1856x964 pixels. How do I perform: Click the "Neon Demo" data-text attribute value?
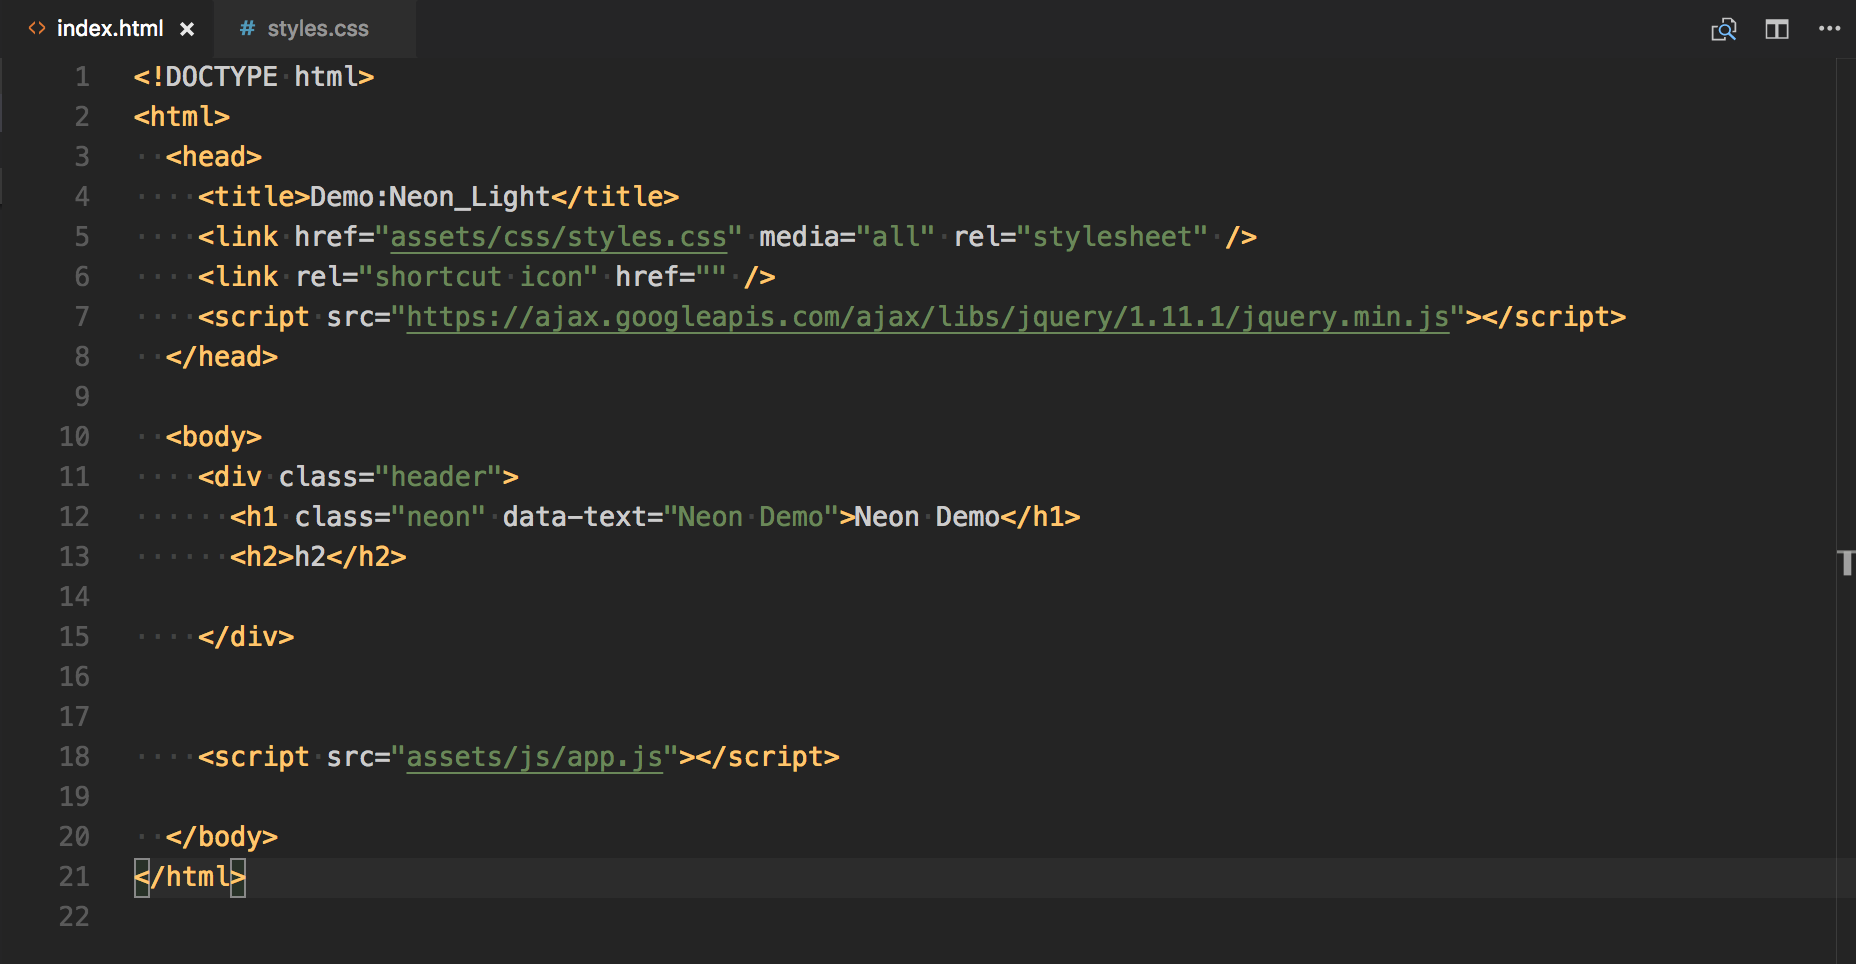click(750, 517)
